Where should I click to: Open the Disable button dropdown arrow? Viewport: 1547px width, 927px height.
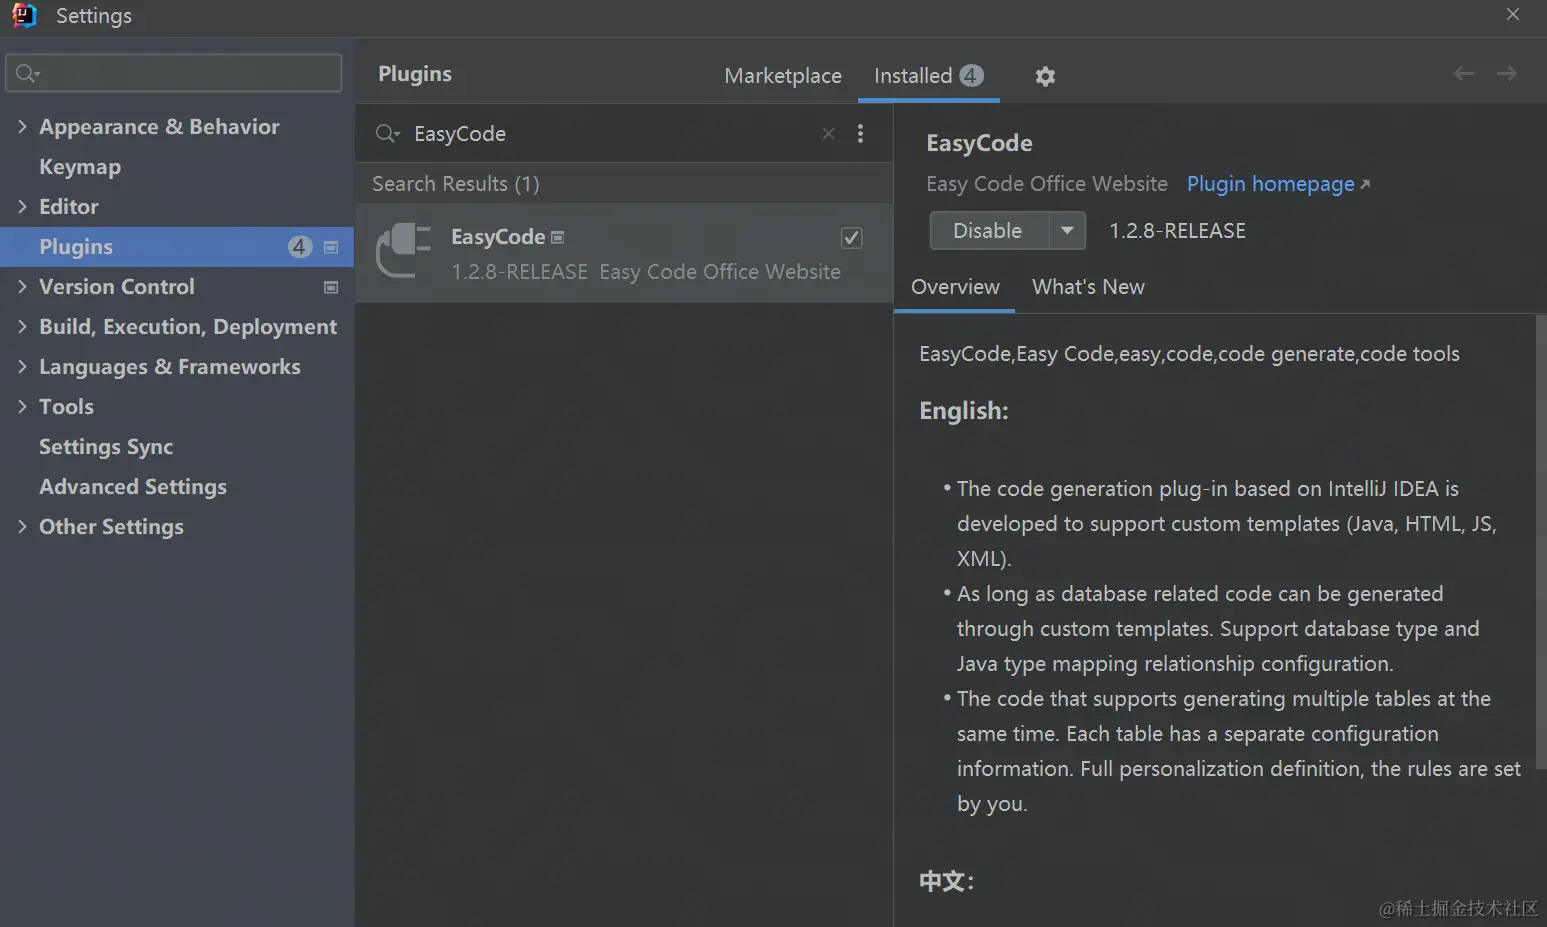(x=1067, y=231)
